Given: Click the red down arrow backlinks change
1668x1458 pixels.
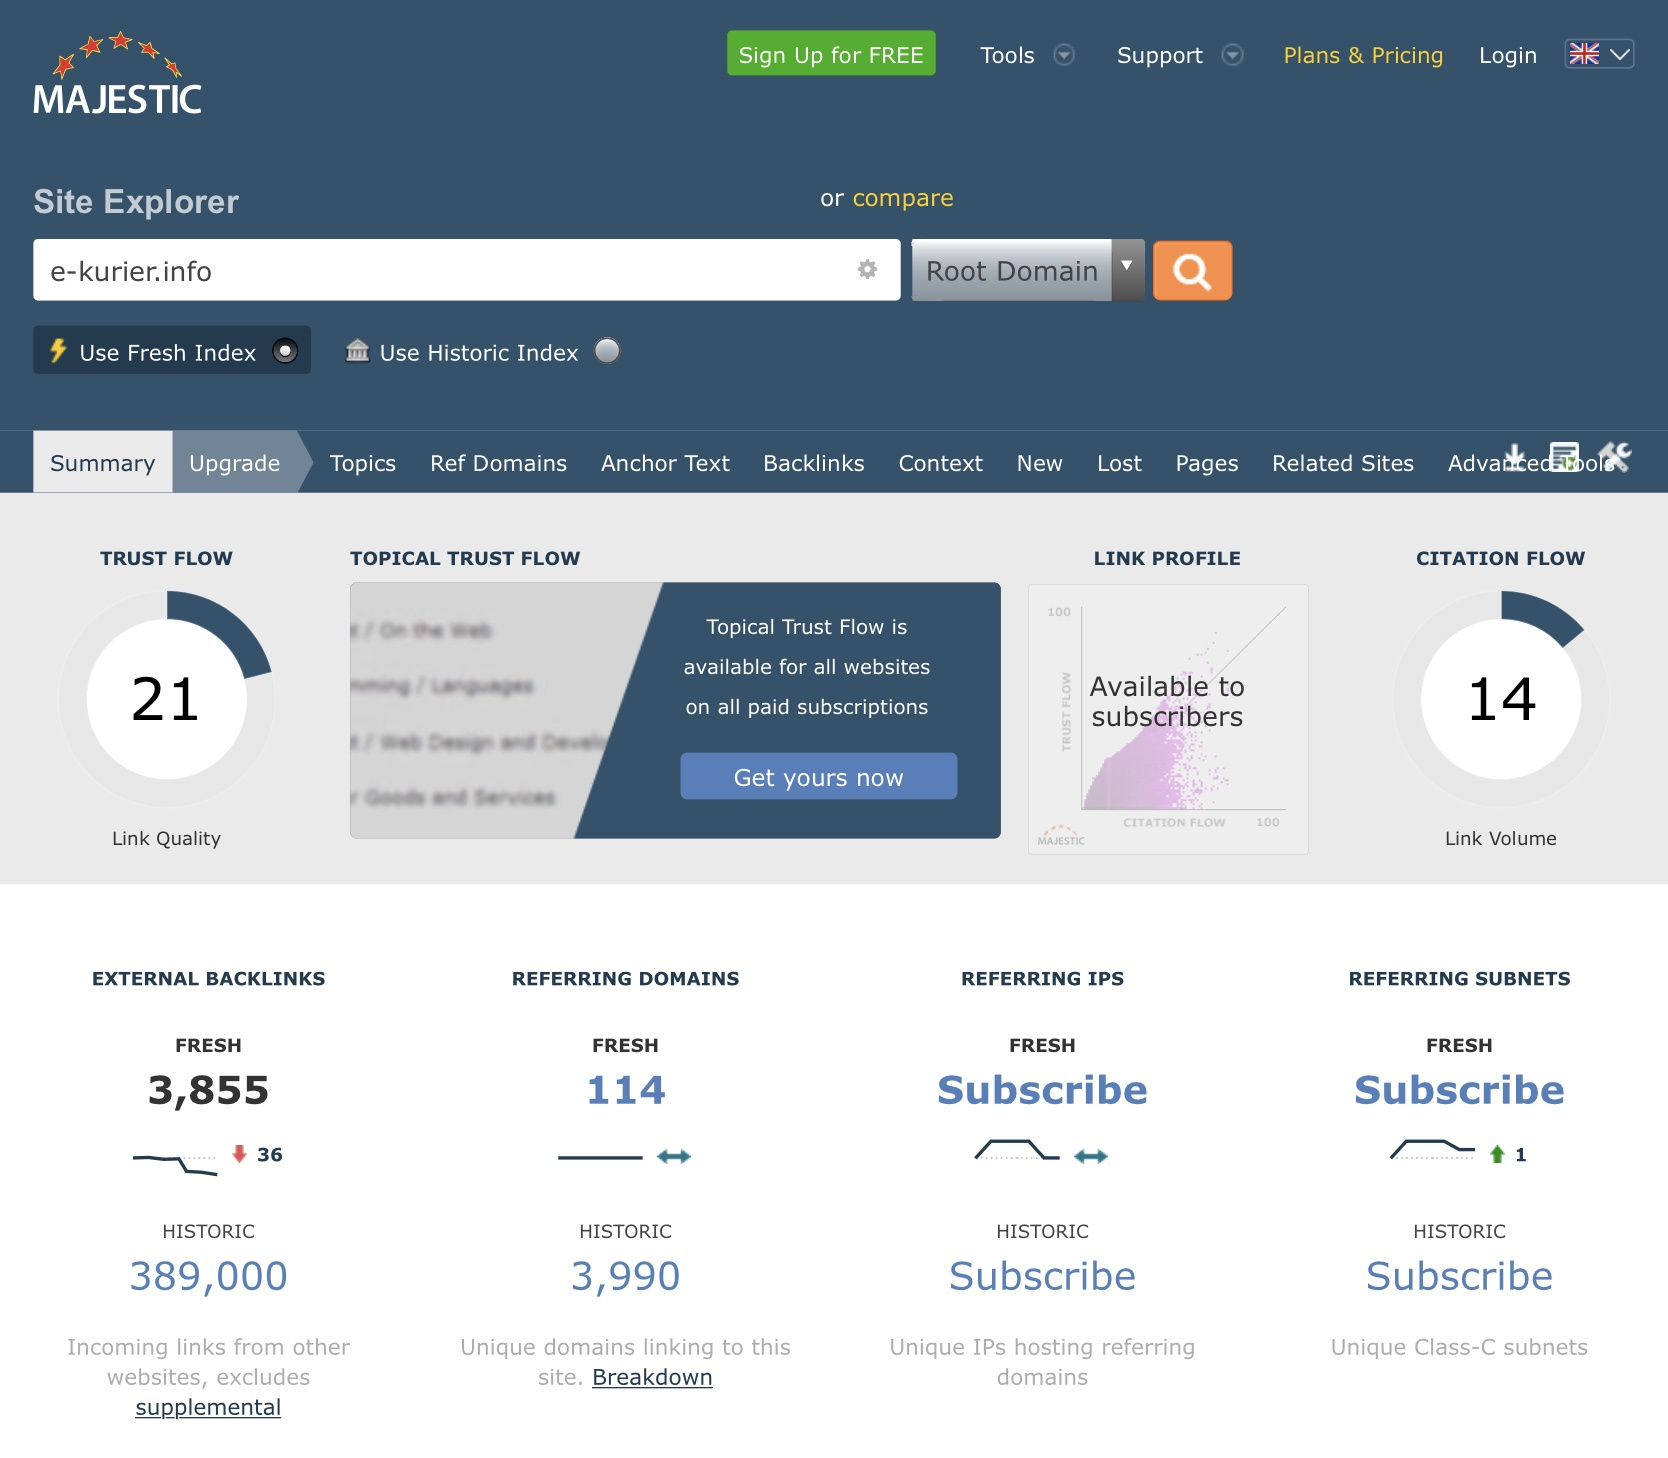Looking at the screenshot, I should click(239, 1154).
